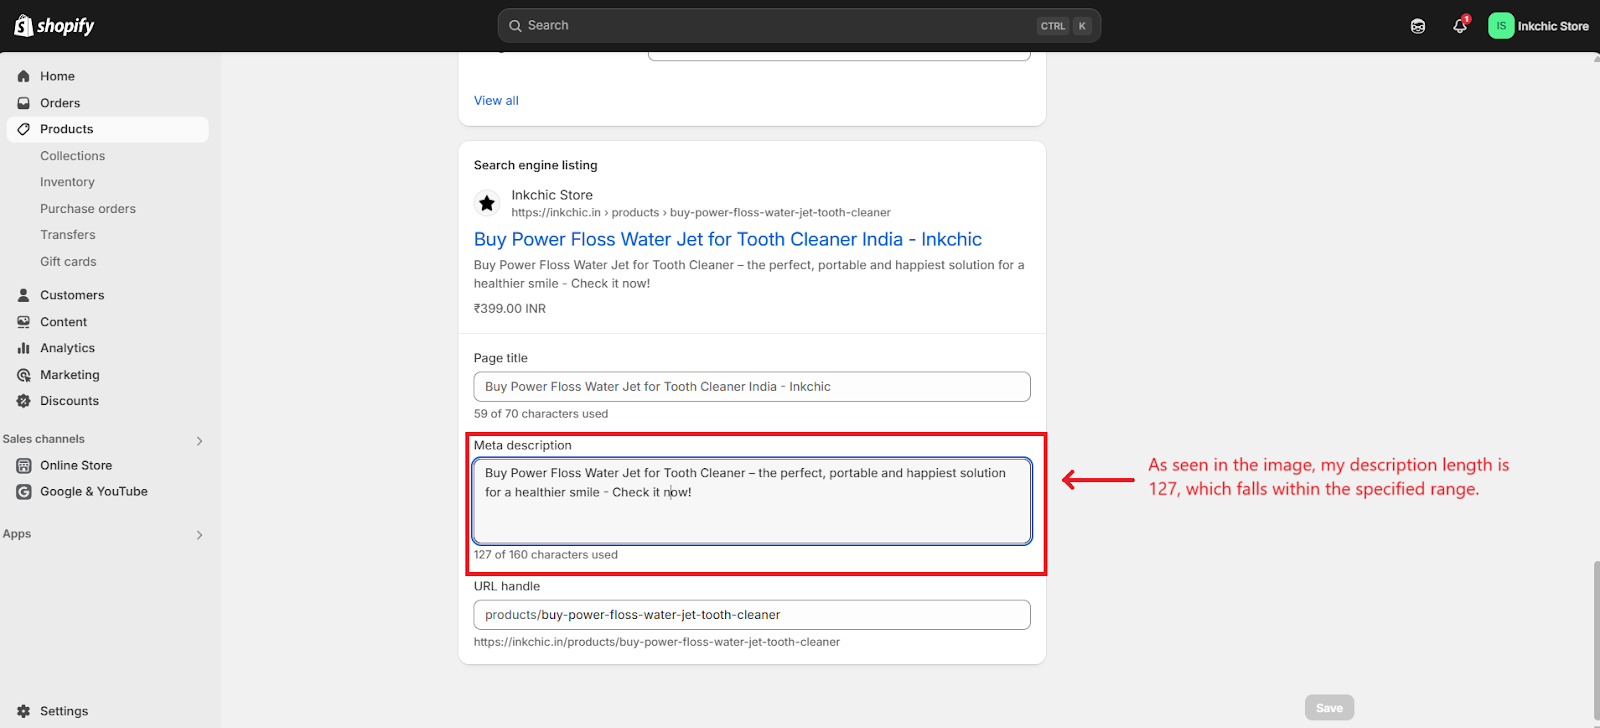Click the URL handle field
This screenshot has width=1600, height=728.
click(x=752, y=615)
